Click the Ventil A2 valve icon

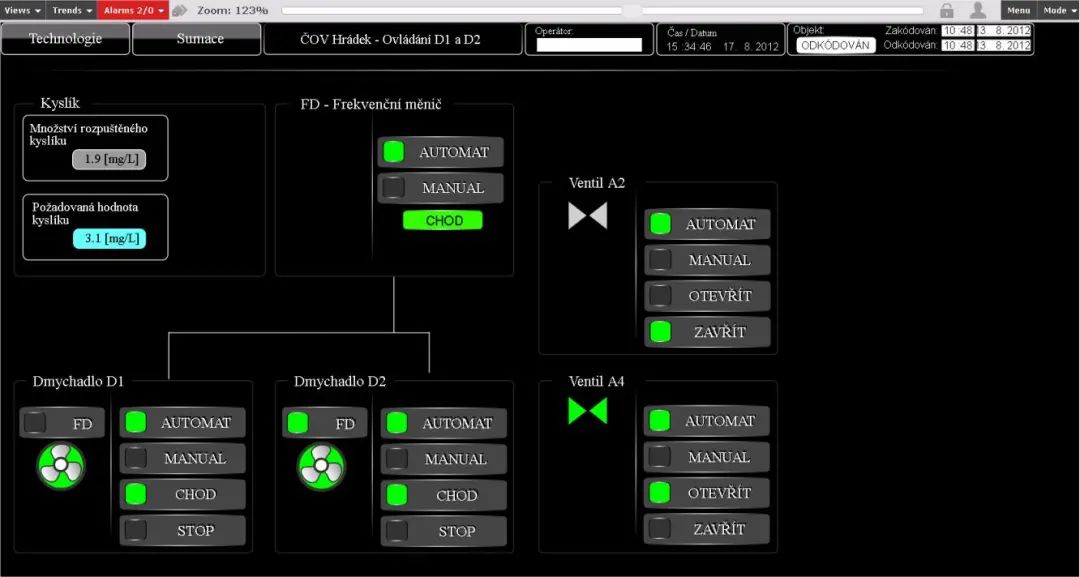(588, 216)
